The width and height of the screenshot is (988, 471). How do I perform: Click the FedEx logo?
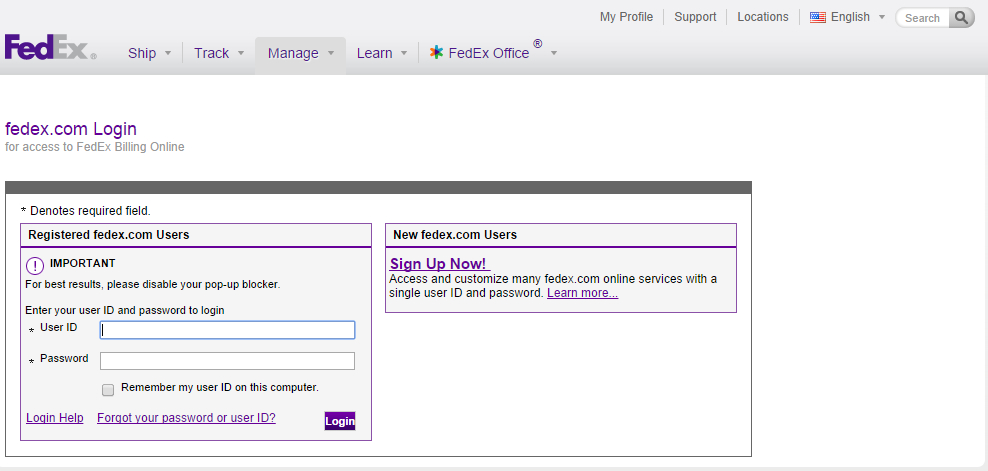(50, 47)
